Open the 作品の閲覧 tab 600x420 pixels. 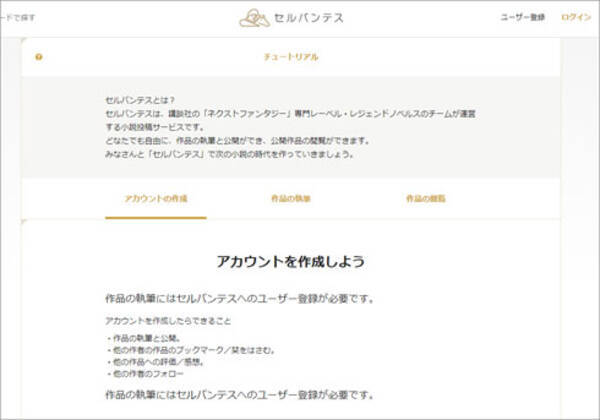426,198
